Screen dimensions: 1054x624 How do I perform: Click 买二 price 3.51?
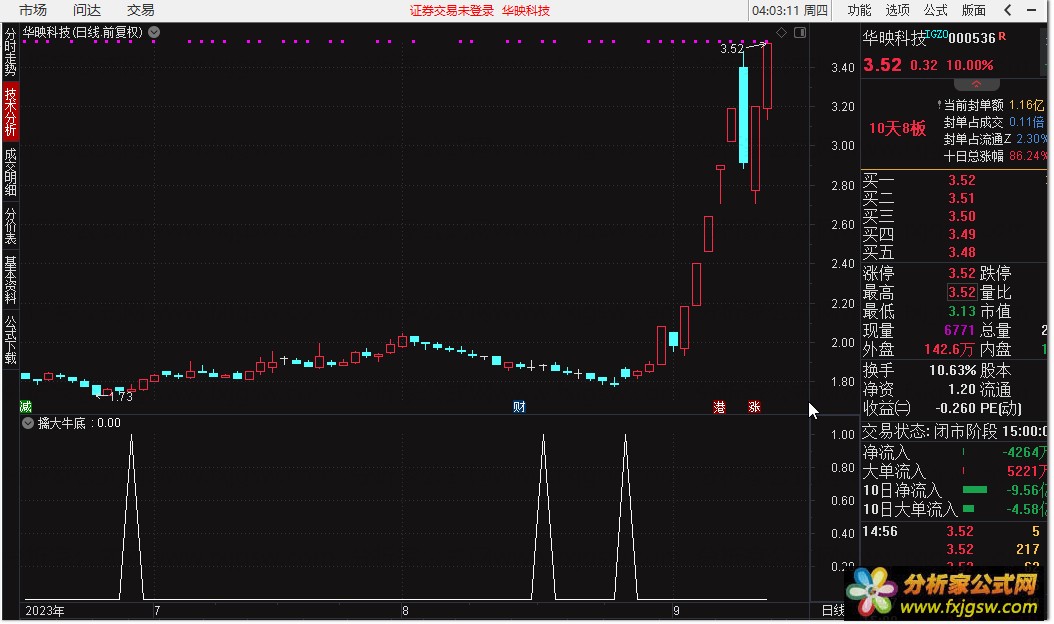(x=961, y=198)
